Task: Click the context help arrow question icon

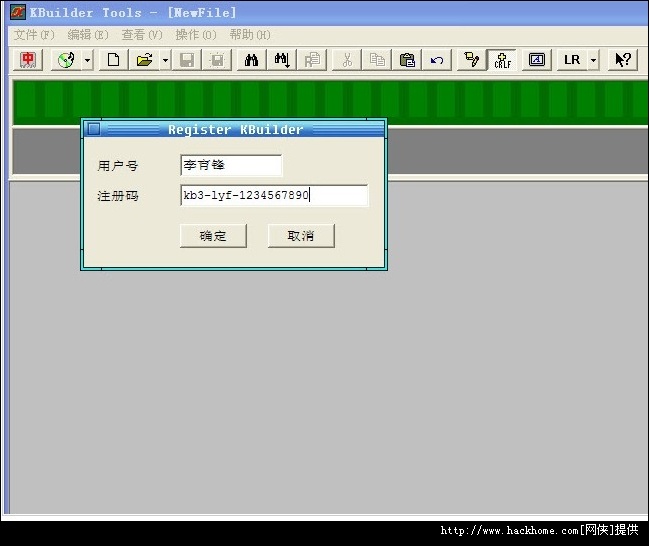Action: pyautogui.click(x=623, y=60)
